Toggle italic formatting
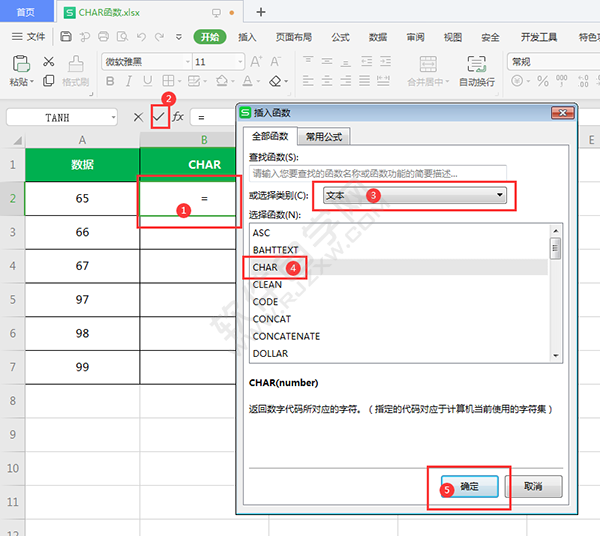The width and height of the screenshot is (600, 536). tap(128, 81)
